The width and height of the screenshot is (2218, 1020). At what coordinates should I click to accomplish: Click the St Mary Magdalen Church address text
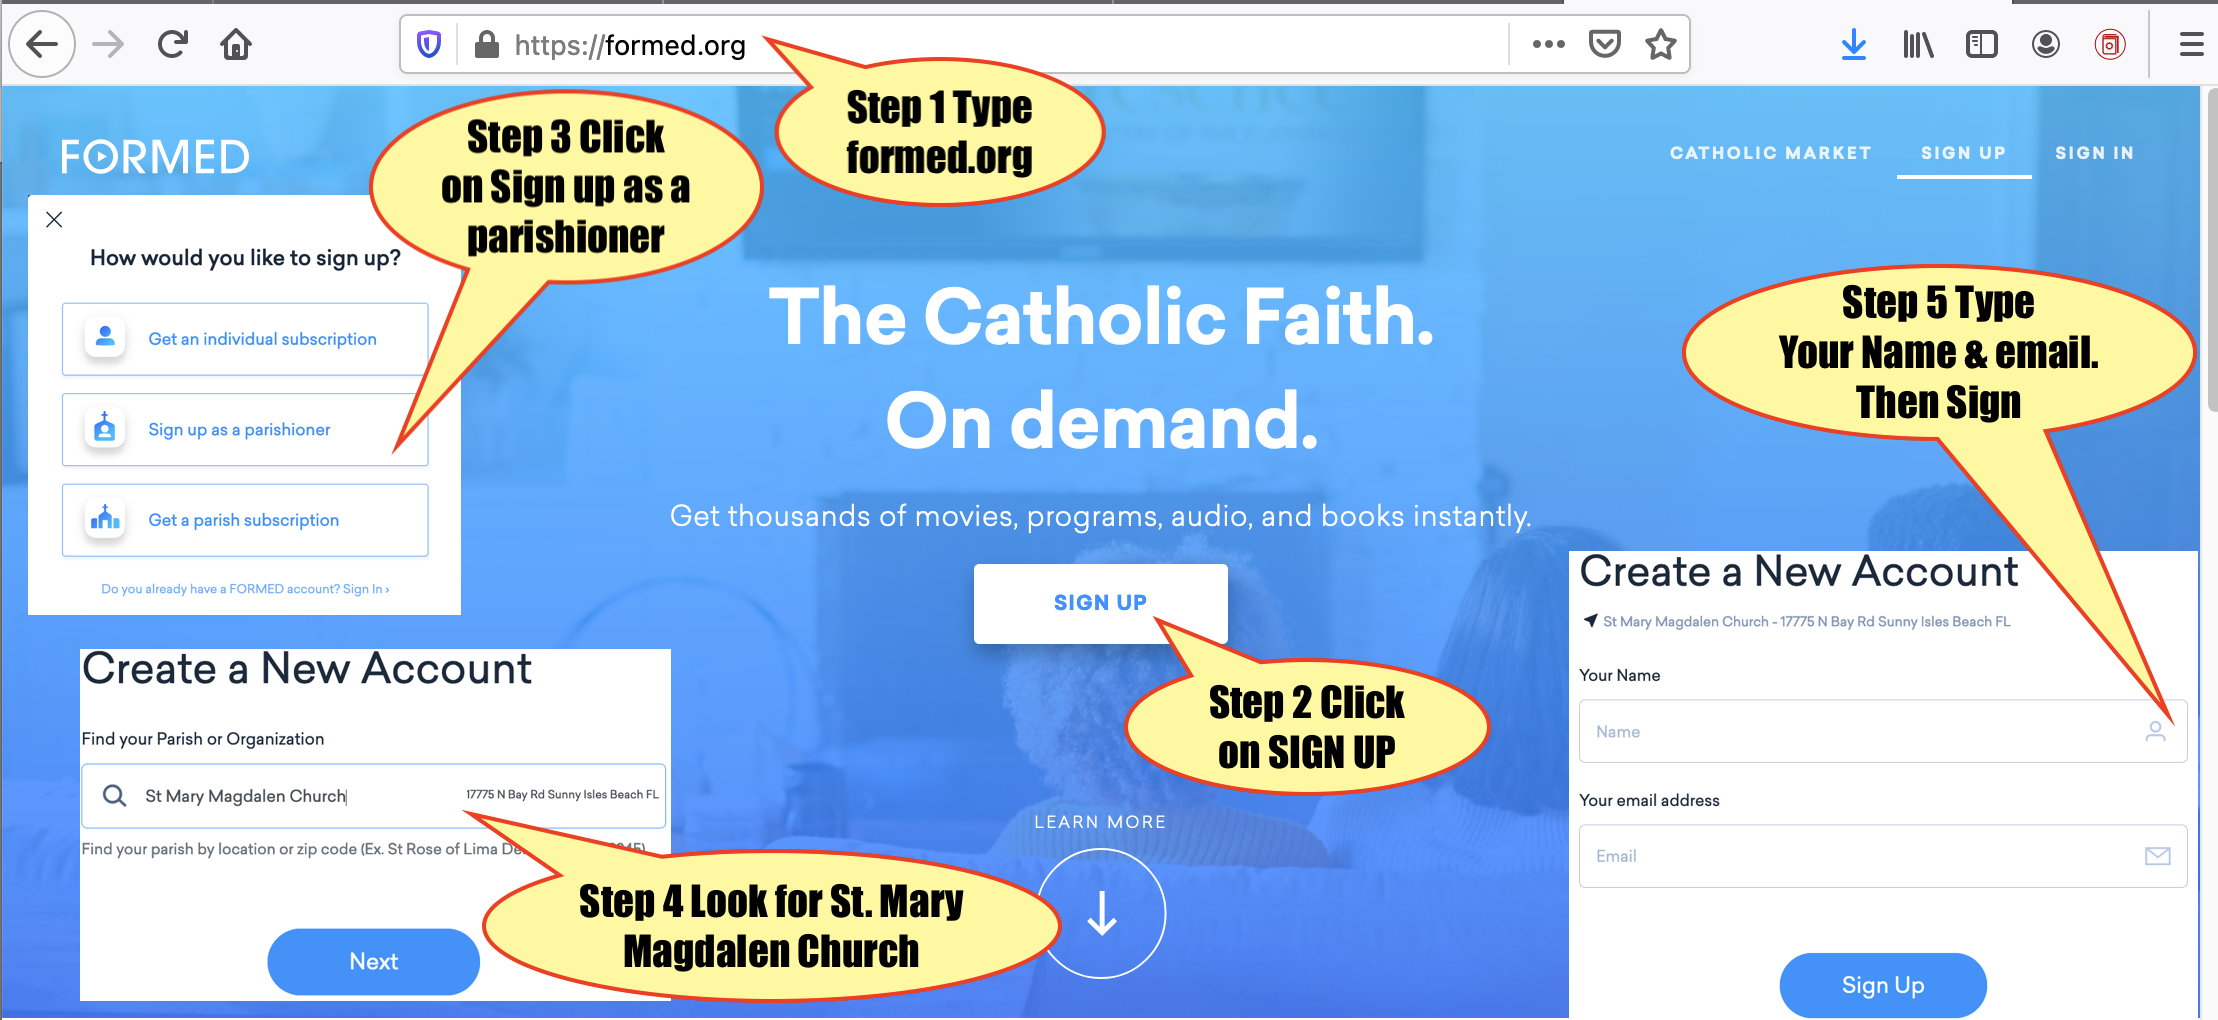[x=1806, y=621]
